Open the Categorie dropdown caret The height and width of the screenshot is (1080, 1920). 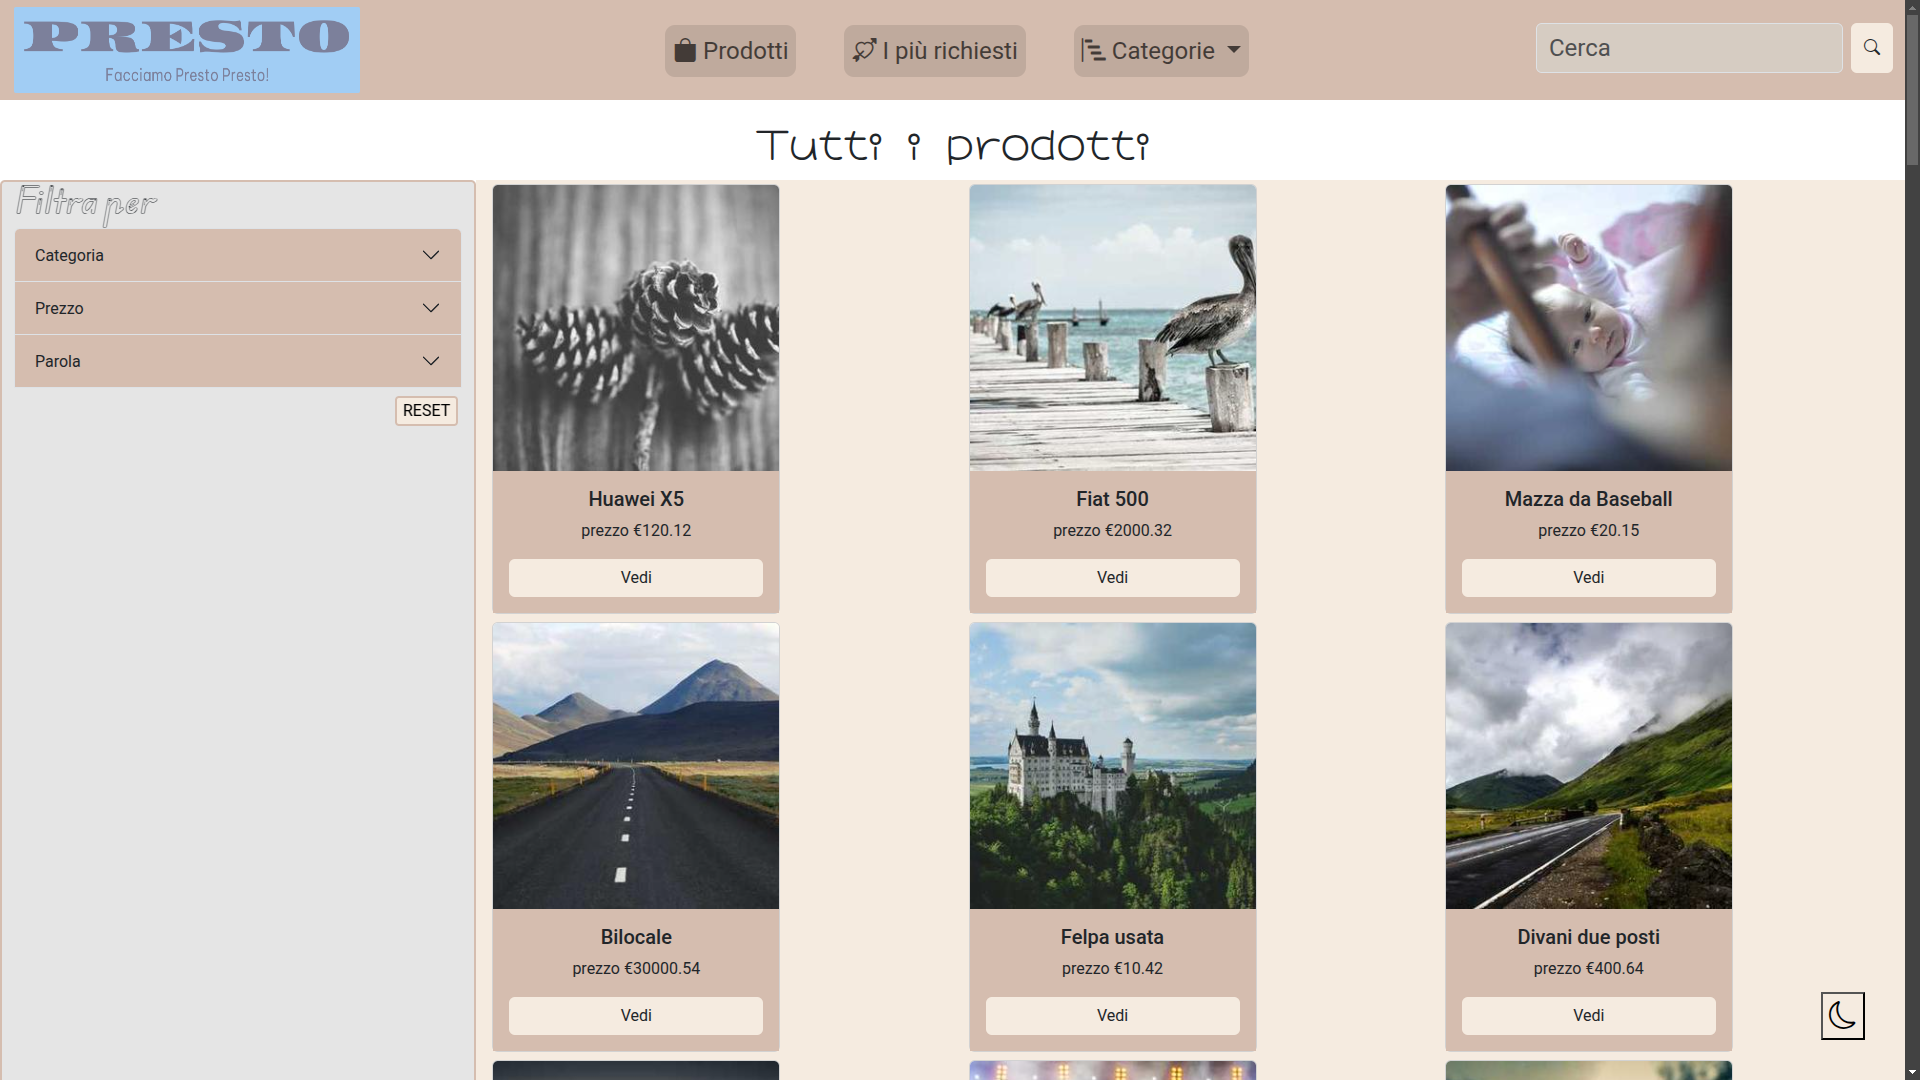pyautogui.click(x=1234, y=49)
